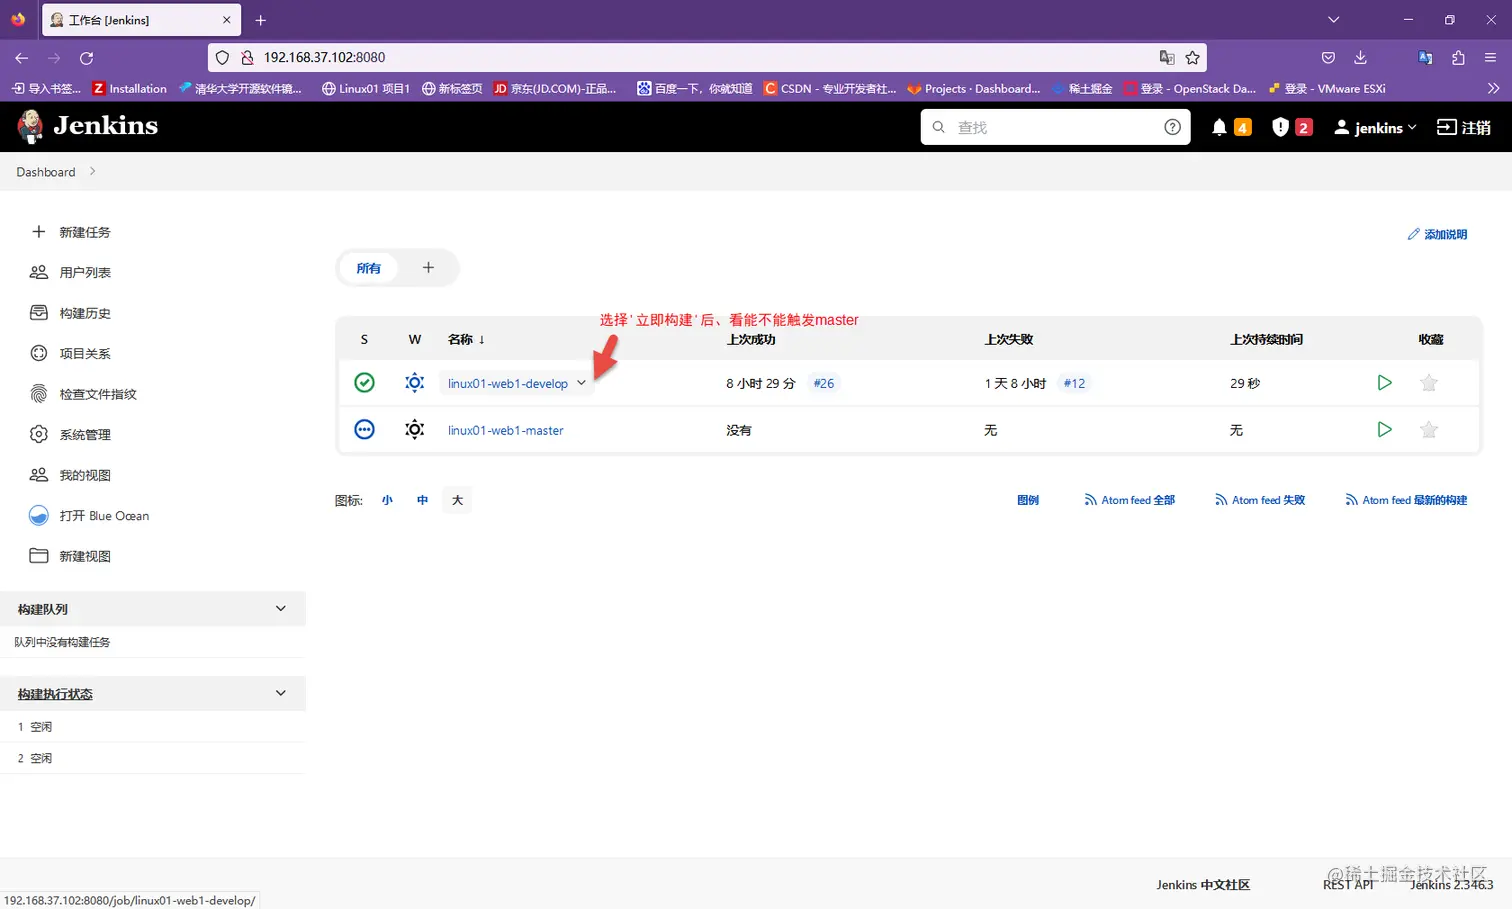
Task: Add a new view with plus tab
Action: click(428, 267)
